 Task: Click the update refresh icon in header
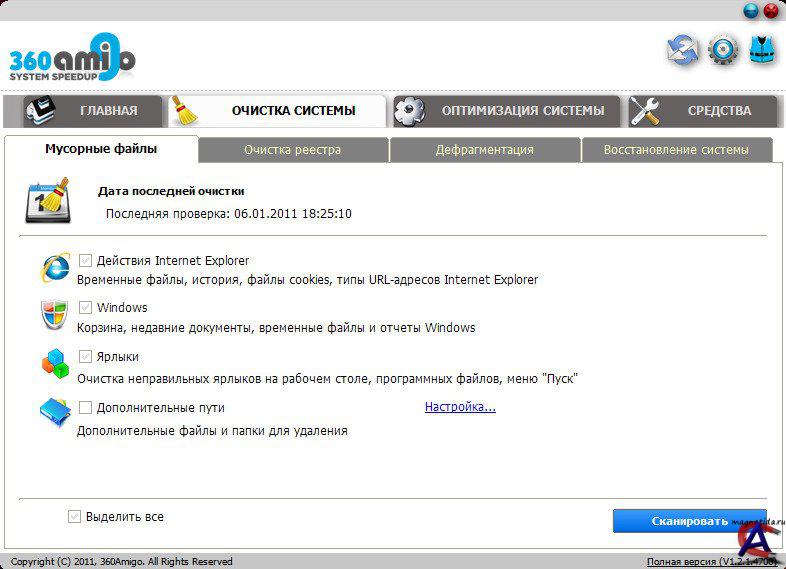pos(683,50)
